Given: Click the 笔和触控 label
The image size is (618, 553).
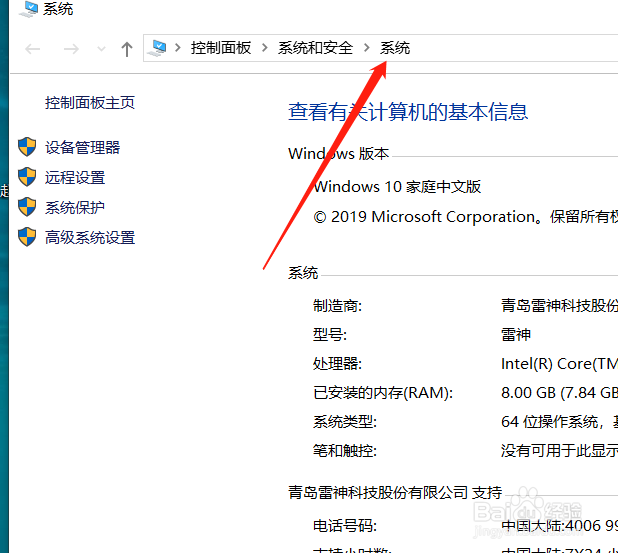Looking at the screenshot, I should click(345, 451).
